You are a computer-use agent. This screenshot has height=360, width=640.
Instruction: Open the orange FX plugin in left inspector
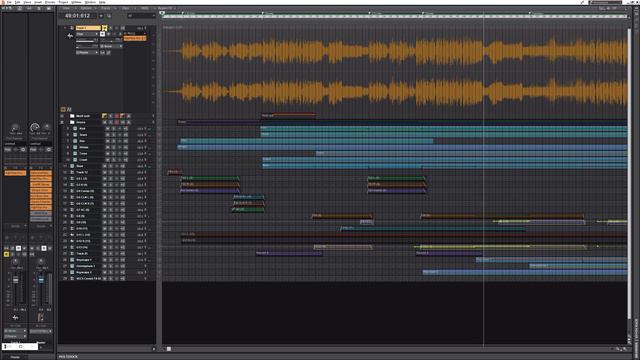[15, 173]
